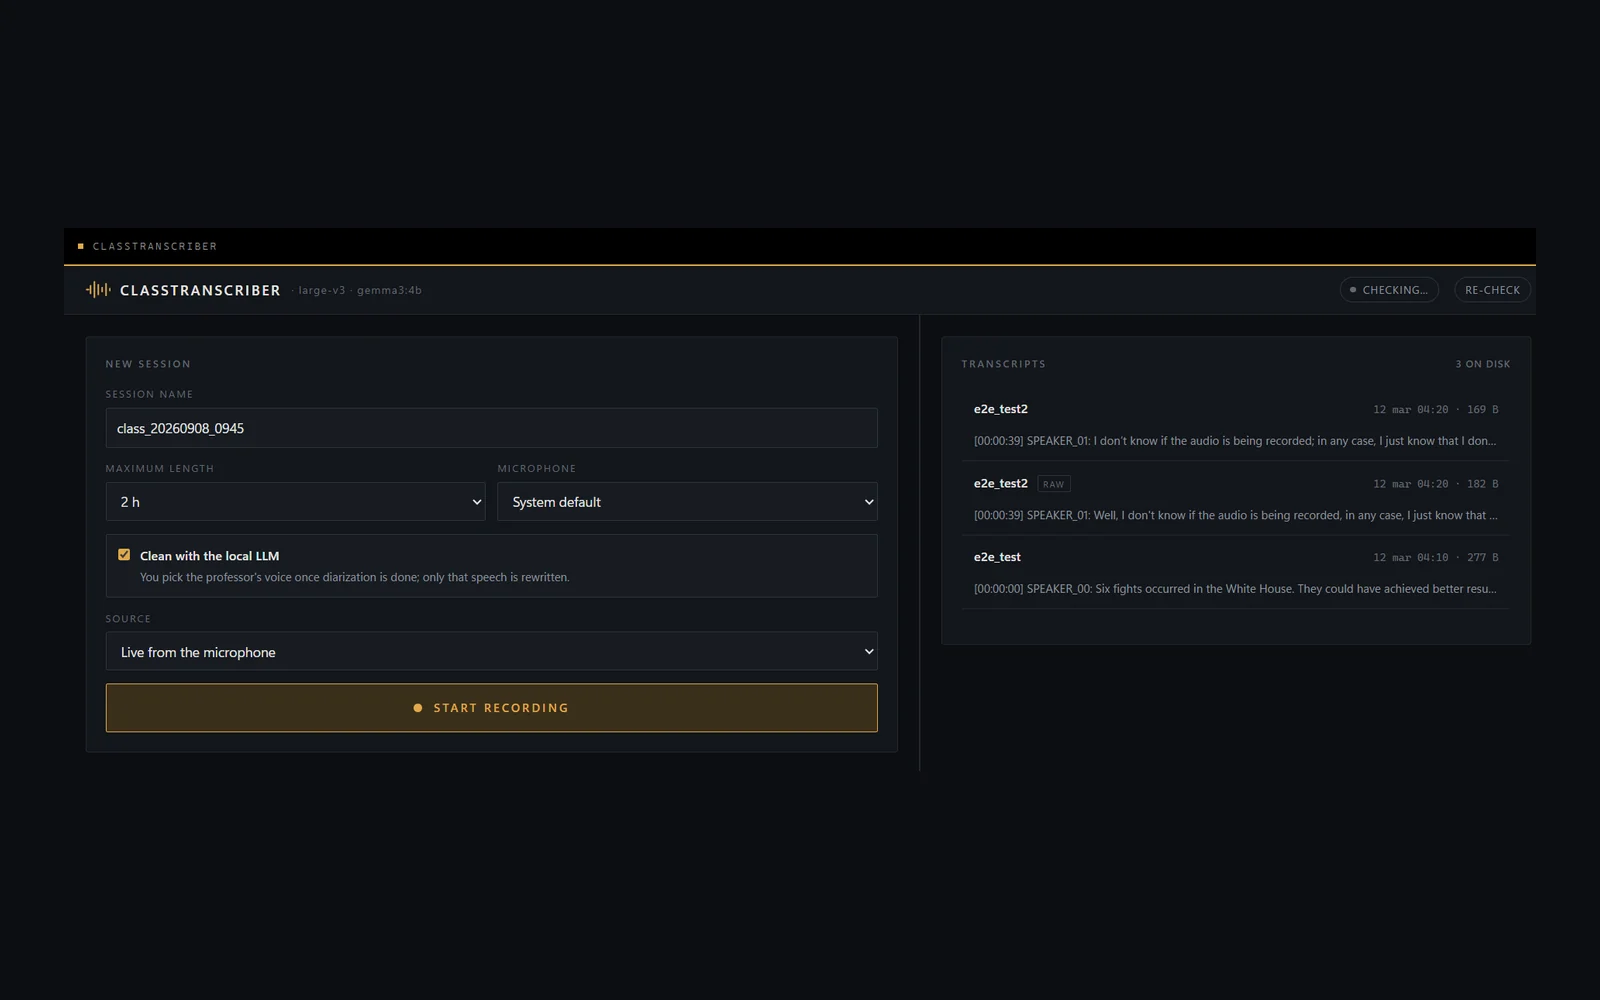Screen dimensions: 1600x1000
Task: Click the ClassTranscriber waveform logo icon
Action: tap(98, 290)
